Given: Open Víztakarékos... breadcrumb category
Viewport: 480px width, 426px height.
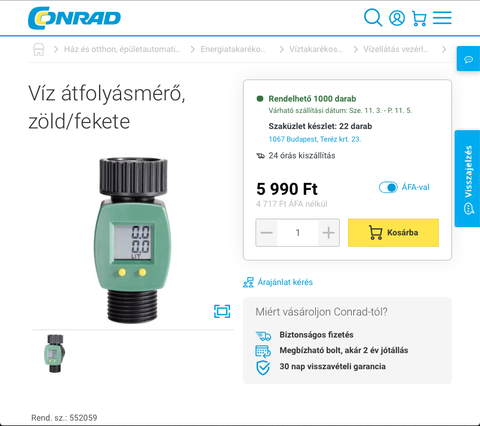Looking at the screenshot, I should click(316, 49).
